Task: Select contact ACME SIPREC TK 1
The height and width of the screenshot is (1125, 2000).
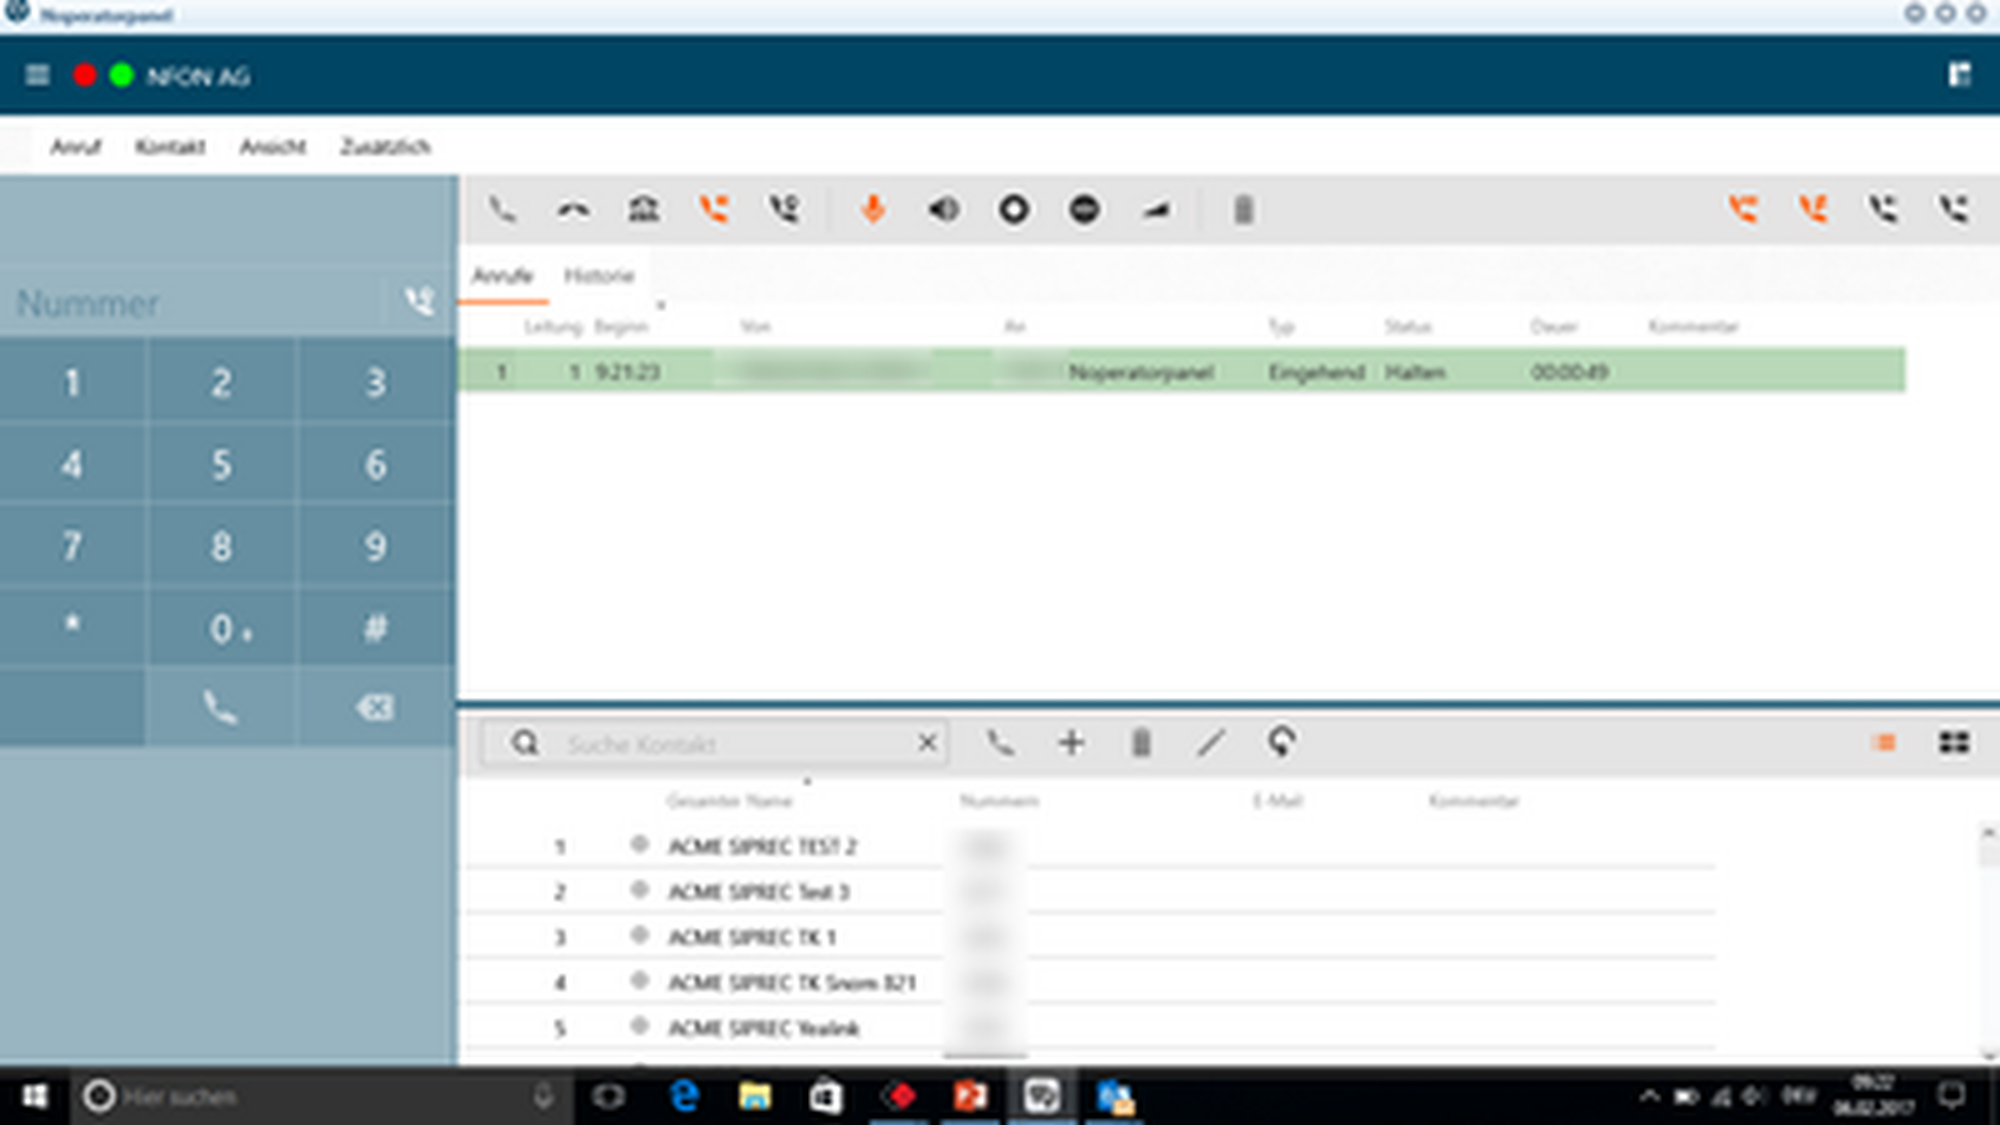Action: point(751,937)
